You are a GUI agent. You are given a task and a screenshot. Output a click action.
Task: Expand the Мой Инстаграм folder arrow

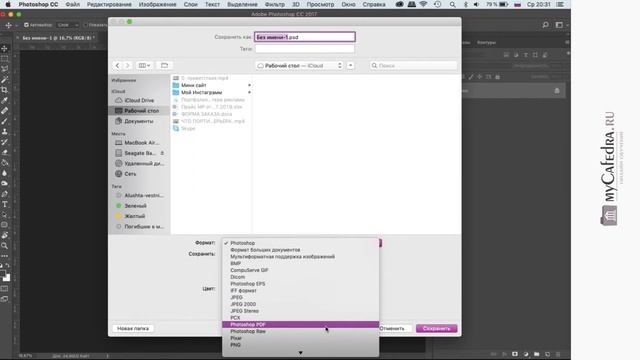point(249,93)
